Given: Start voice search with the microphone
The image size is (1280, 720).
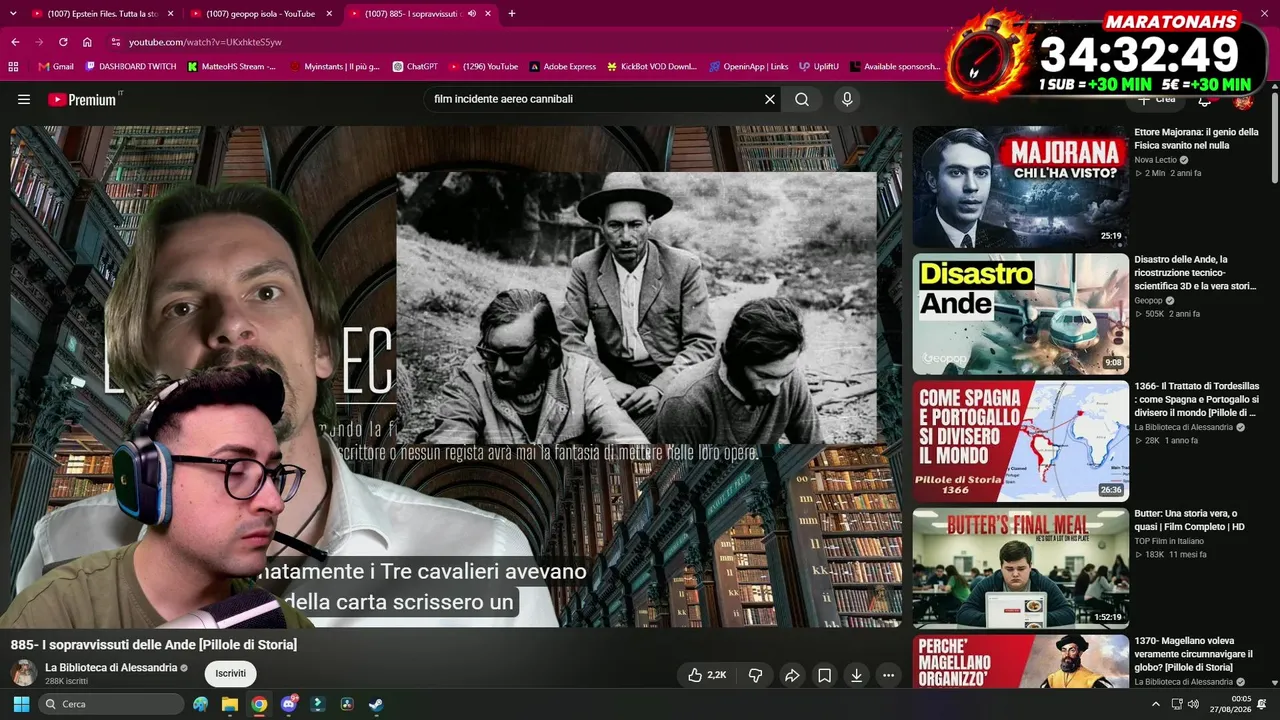Looking at the screenshot, I should [x=847, y=100].
